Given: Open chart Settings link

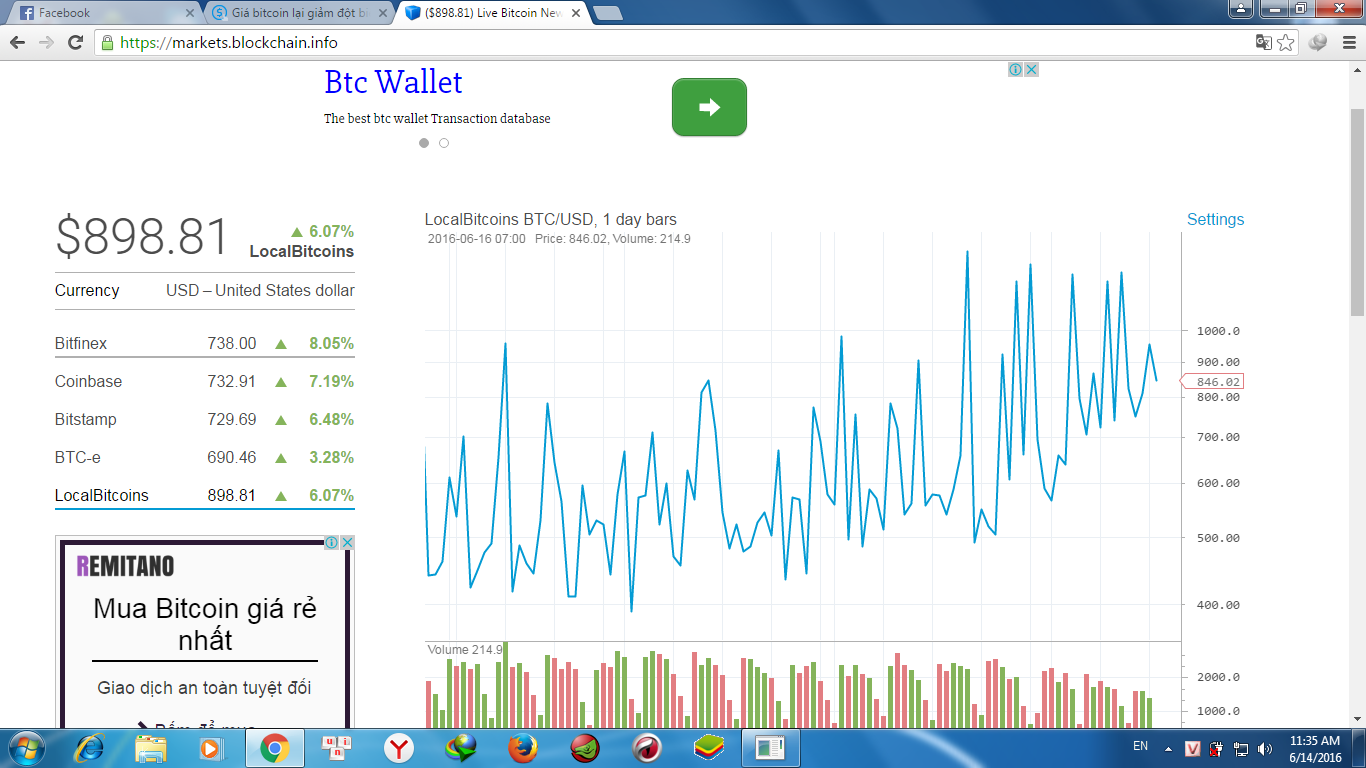Looking at the screenshot, I should click(1215, 220).
